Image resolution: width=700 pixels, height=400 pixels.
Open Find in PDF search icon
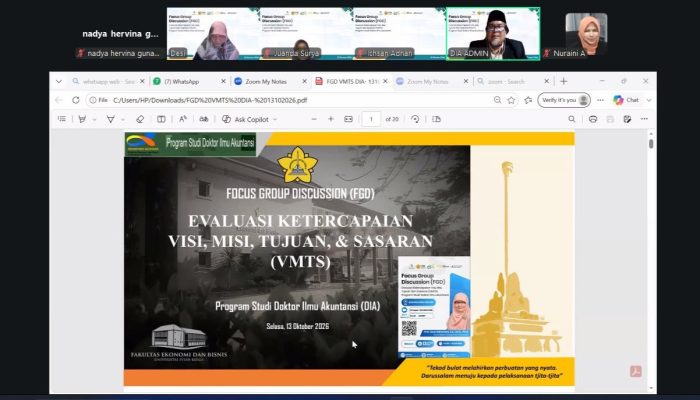(571, 119)
